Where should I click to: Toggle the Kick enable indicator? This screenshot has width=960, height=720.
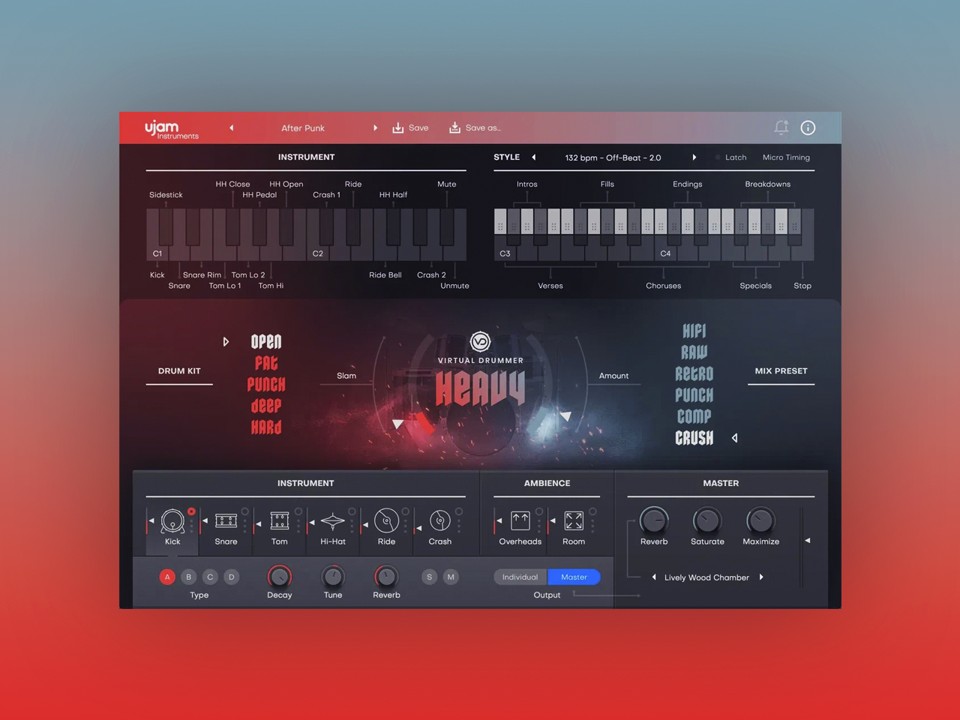(x=192, y=511)
